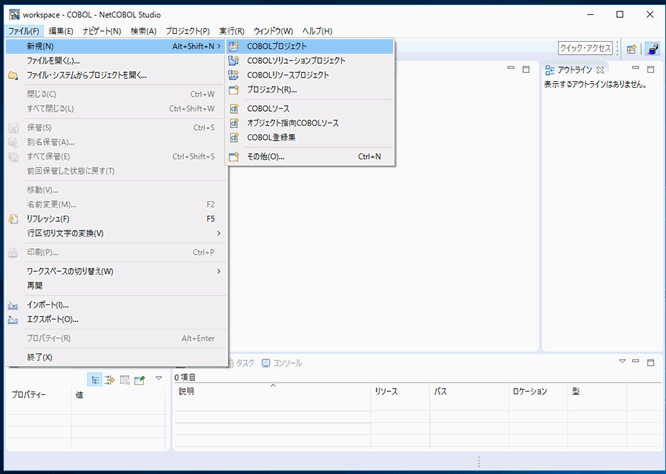Click the インポート icon

[13, 305]
